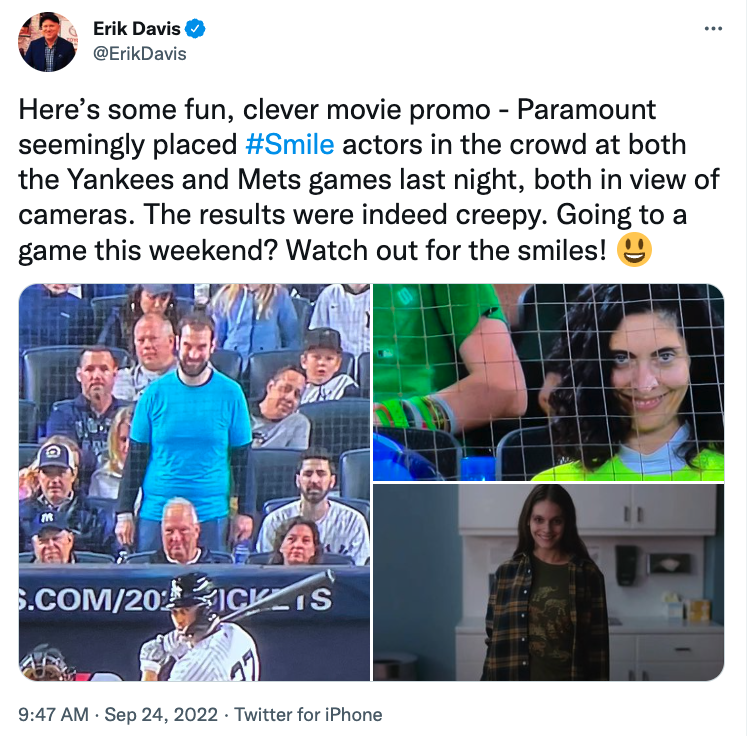Open the three-dot more options menu
The image size is (754, 736).
(713, 29)
